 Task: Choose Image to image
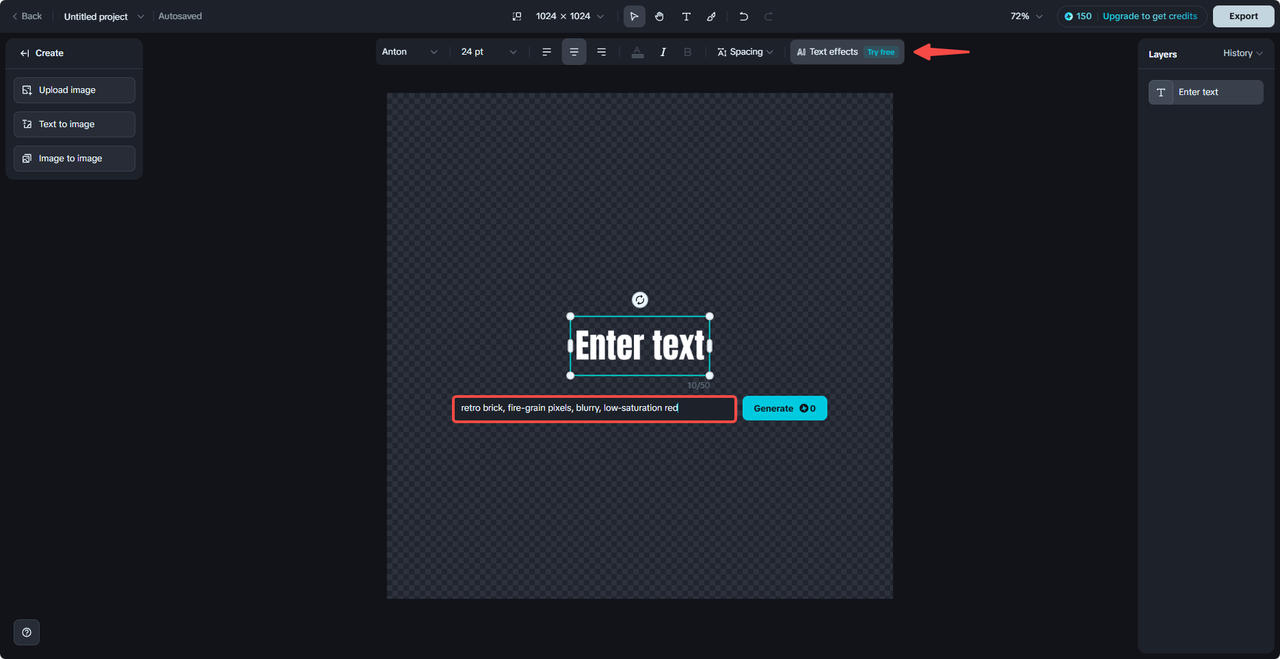point(74,158)
